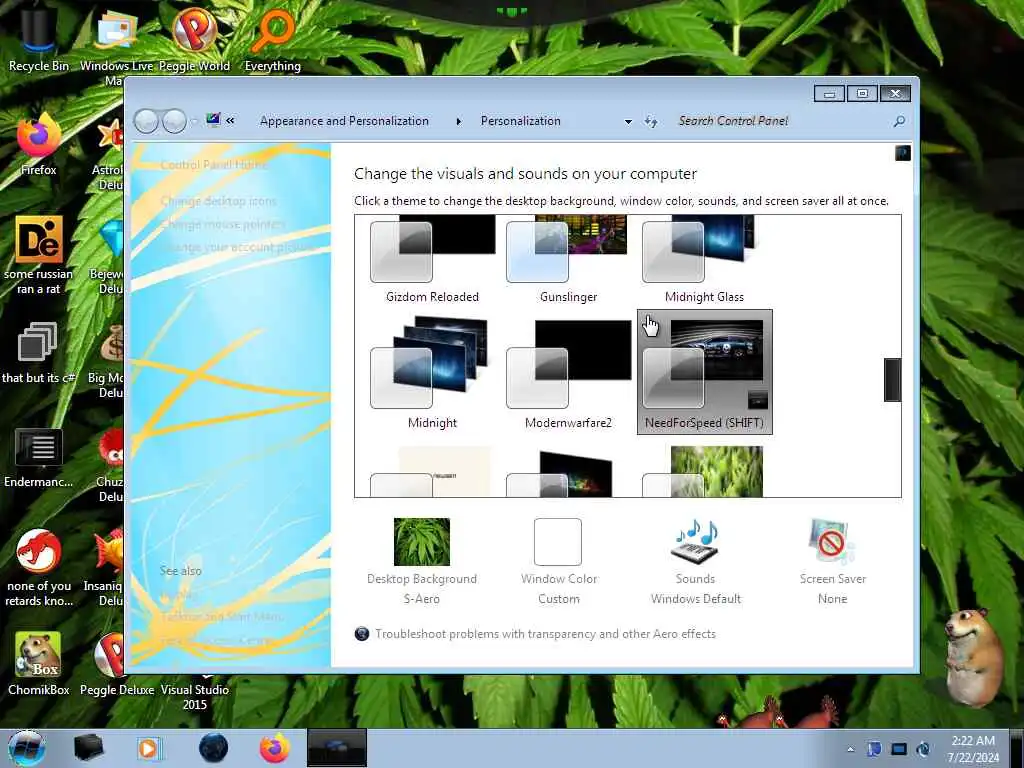
Task: Click the help icon in Personalization window
Action: (x=903, y=153)
